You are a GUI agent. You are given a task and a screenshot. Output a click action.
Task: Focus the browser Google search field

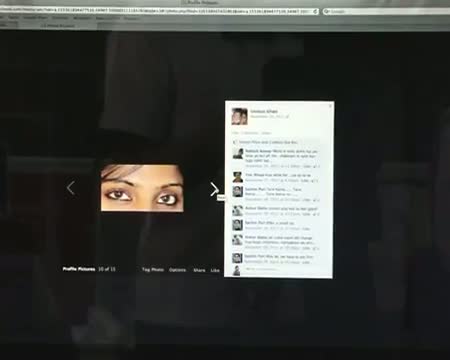tap(387, 11)
